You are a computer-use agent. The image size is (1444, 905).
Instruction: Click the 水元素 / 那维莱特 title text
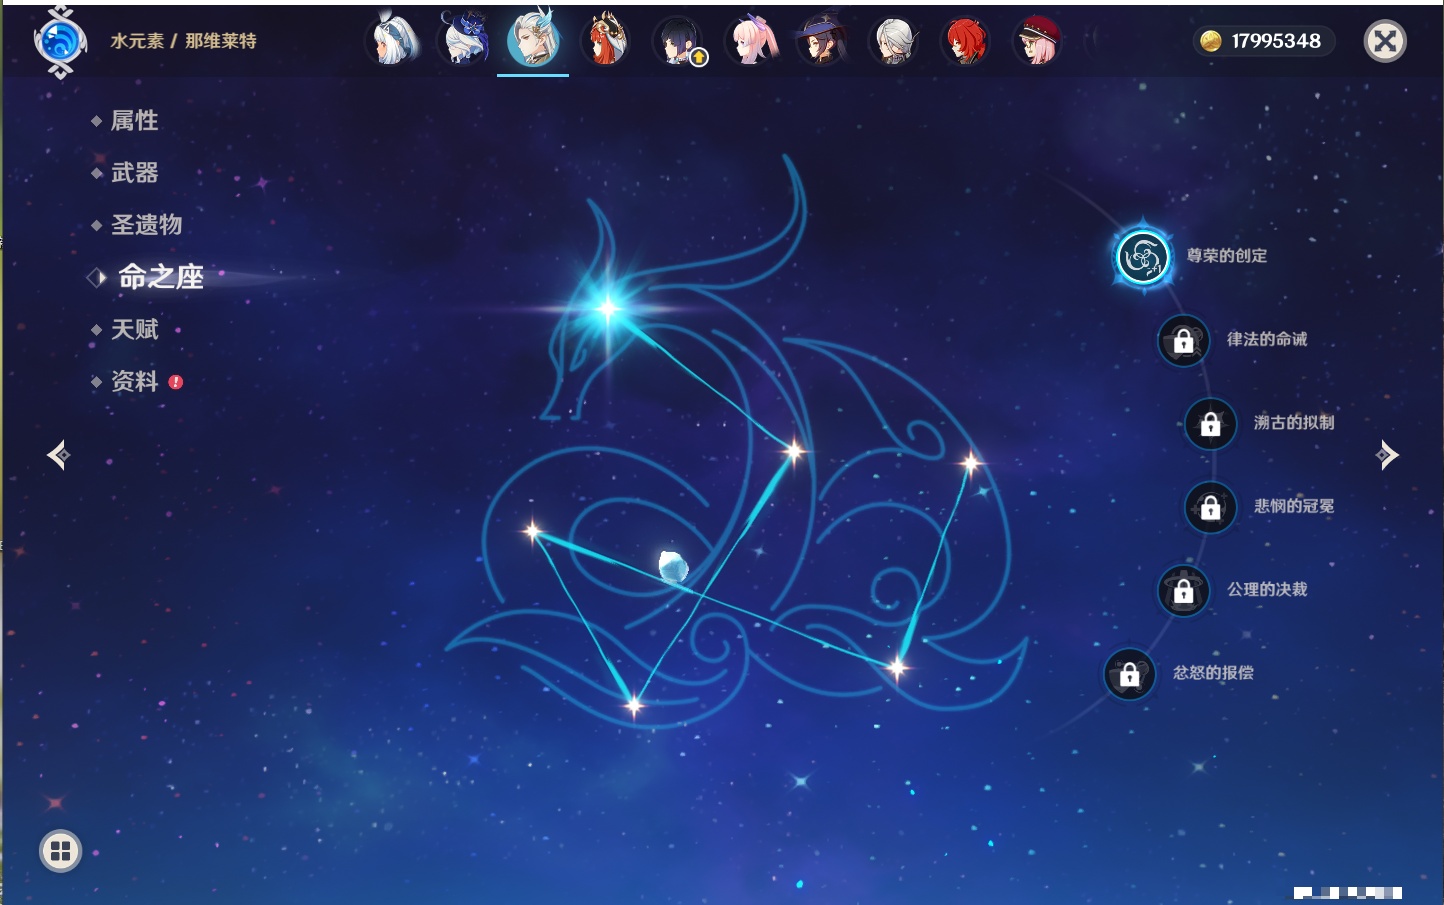point(183,41)
